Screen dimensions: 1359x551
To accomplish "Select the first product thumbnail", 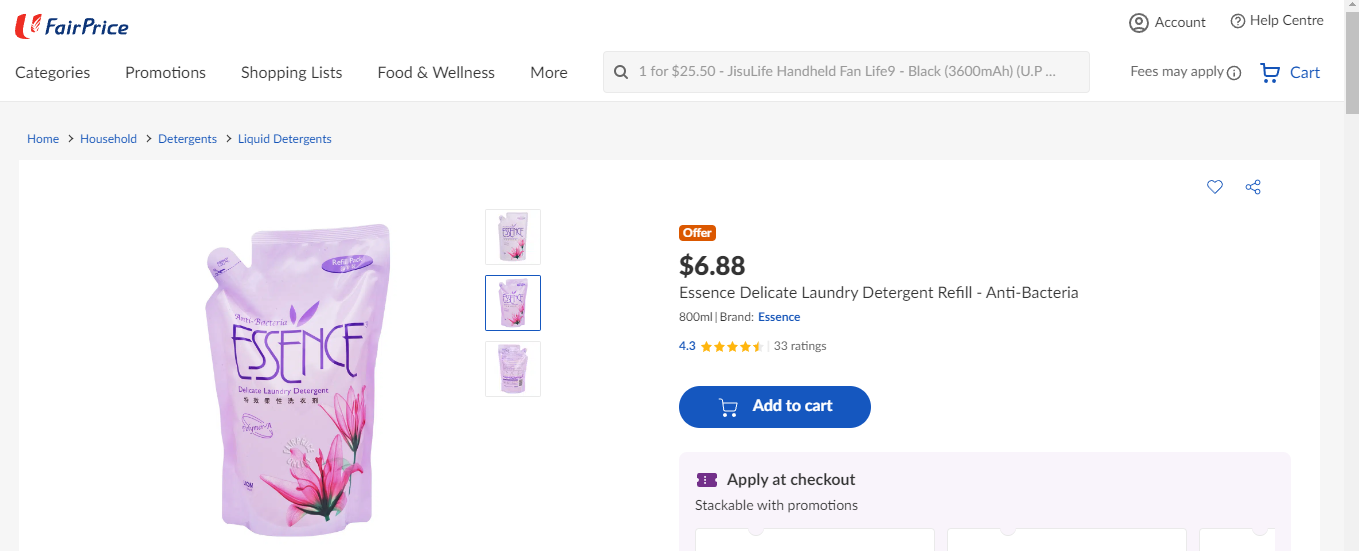I will tap(513, 237).
